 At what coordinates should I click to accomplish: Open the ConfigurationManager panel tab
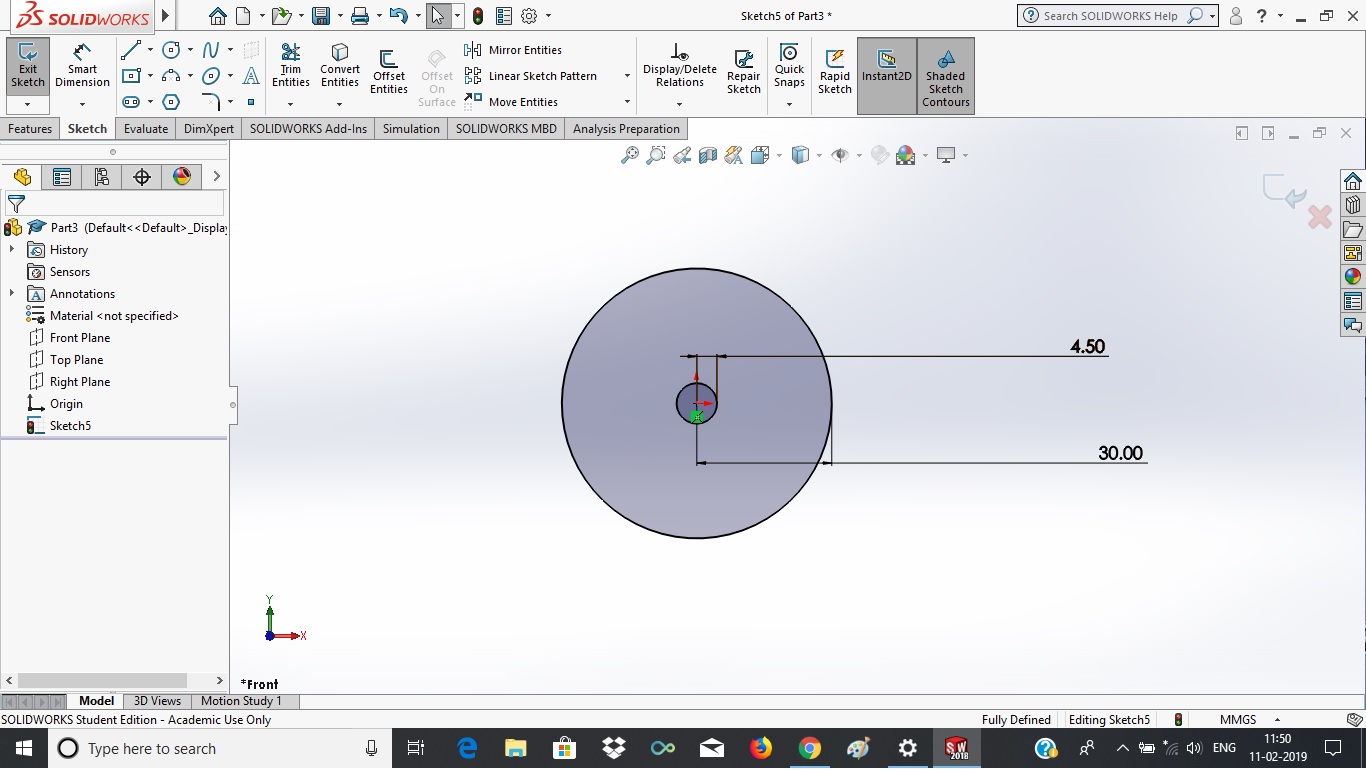coord(102,177)
